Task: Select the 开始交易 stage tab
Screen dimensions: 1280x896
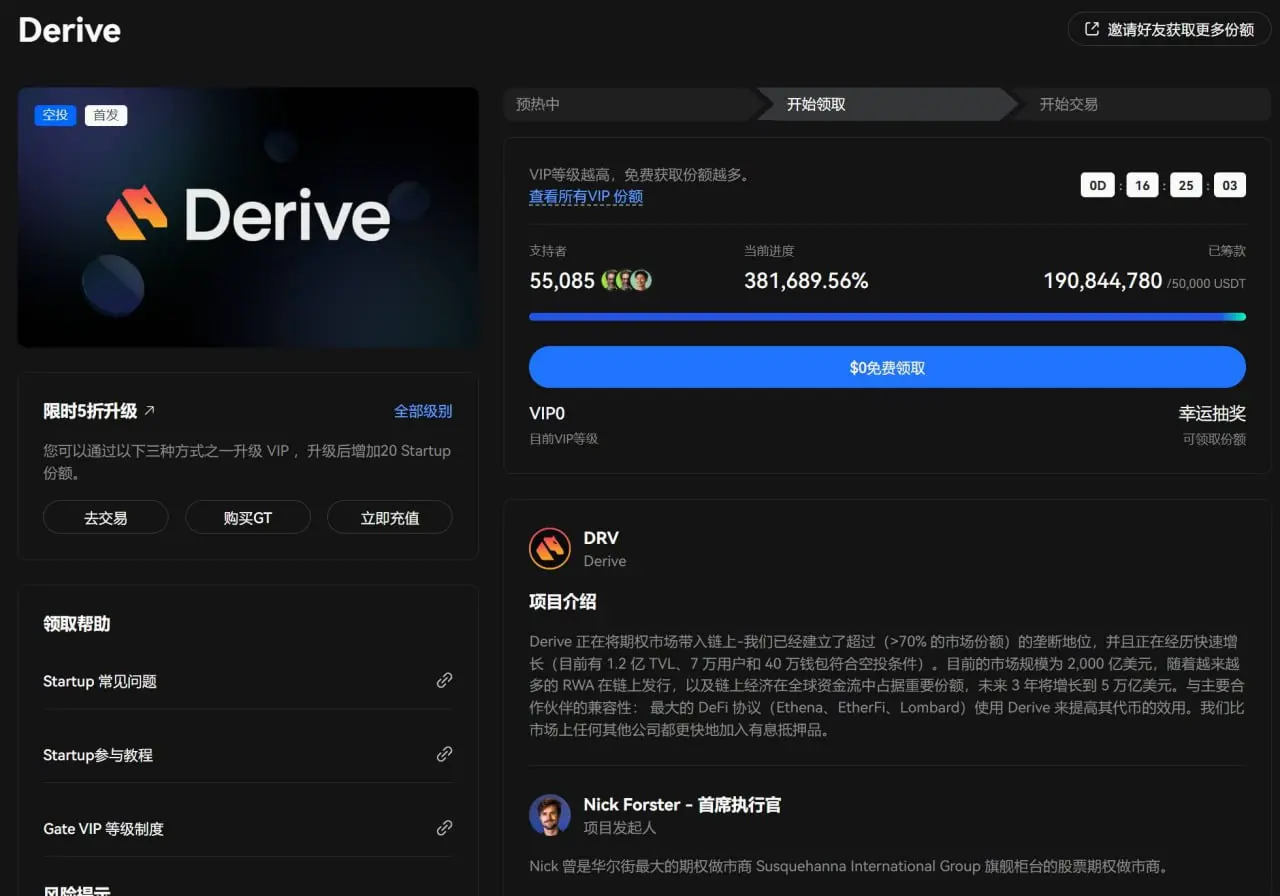Action: pyautogui.click(x=1140, y=104)
